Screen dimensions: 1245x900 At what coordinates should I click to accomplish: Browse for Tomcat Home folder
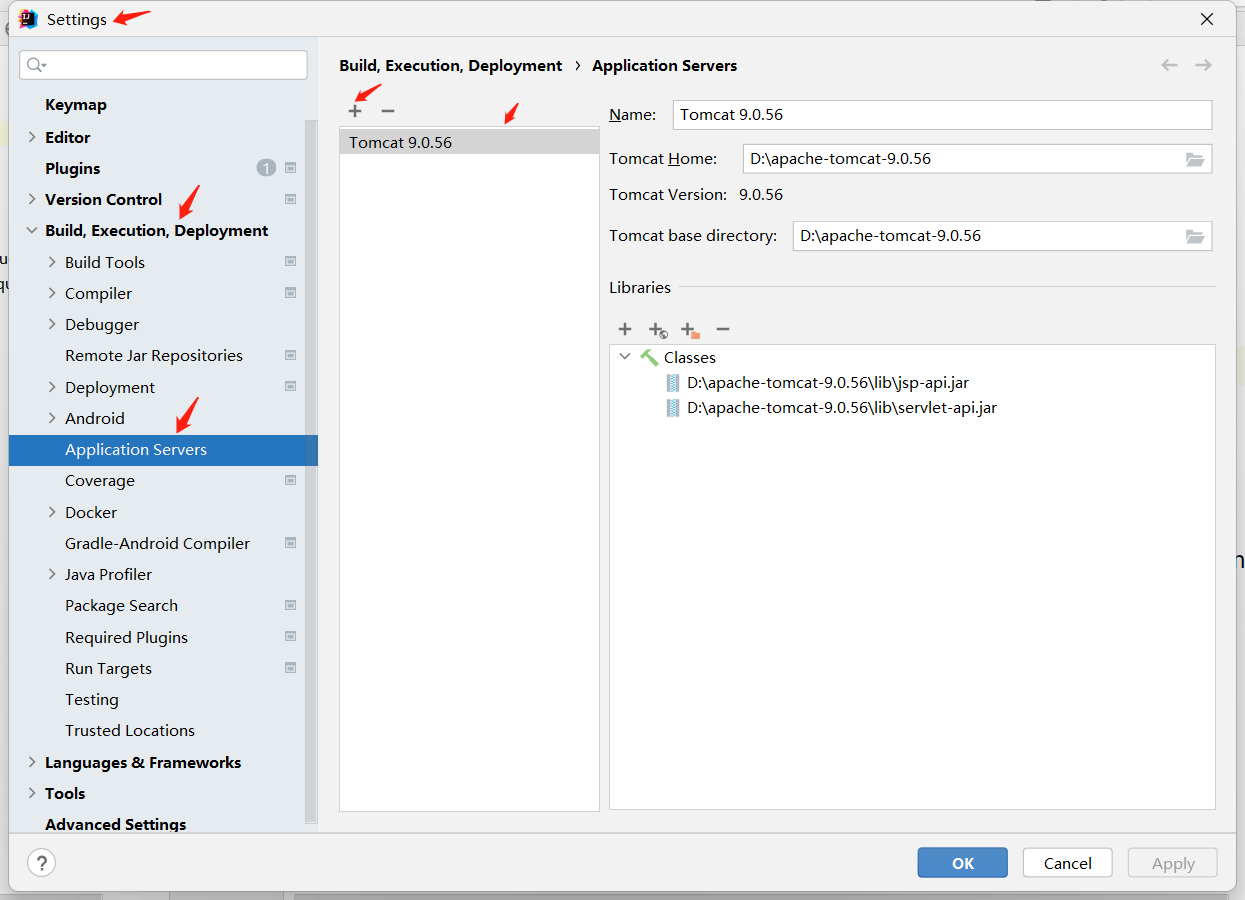1195,159
